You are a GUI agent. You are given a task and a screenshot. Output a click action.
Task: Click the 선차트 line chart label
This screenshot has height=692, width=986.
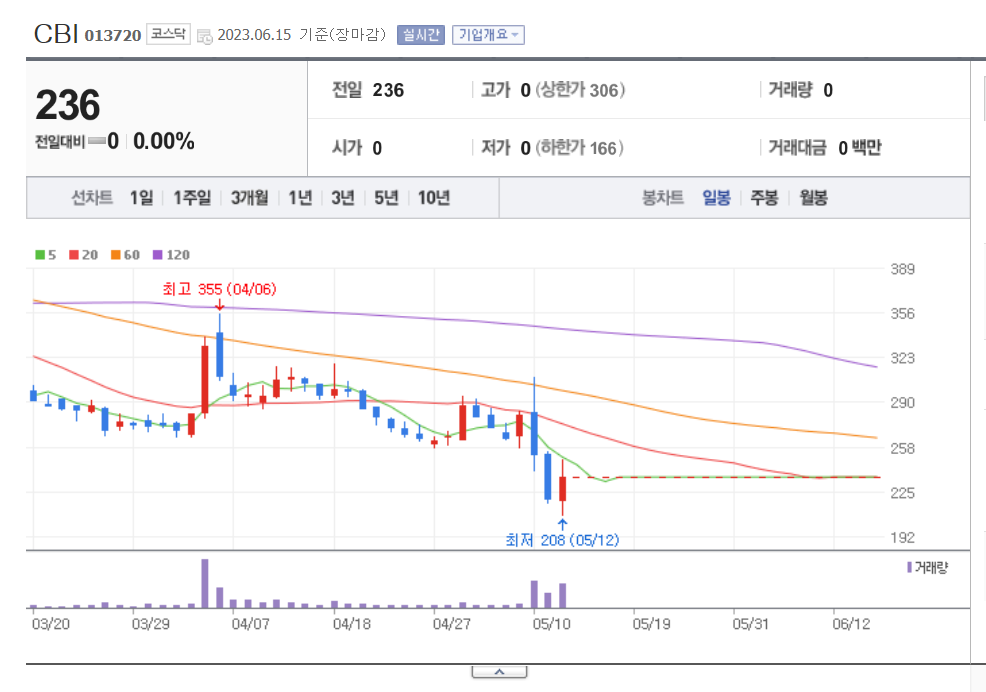click(x=92, y=198)
